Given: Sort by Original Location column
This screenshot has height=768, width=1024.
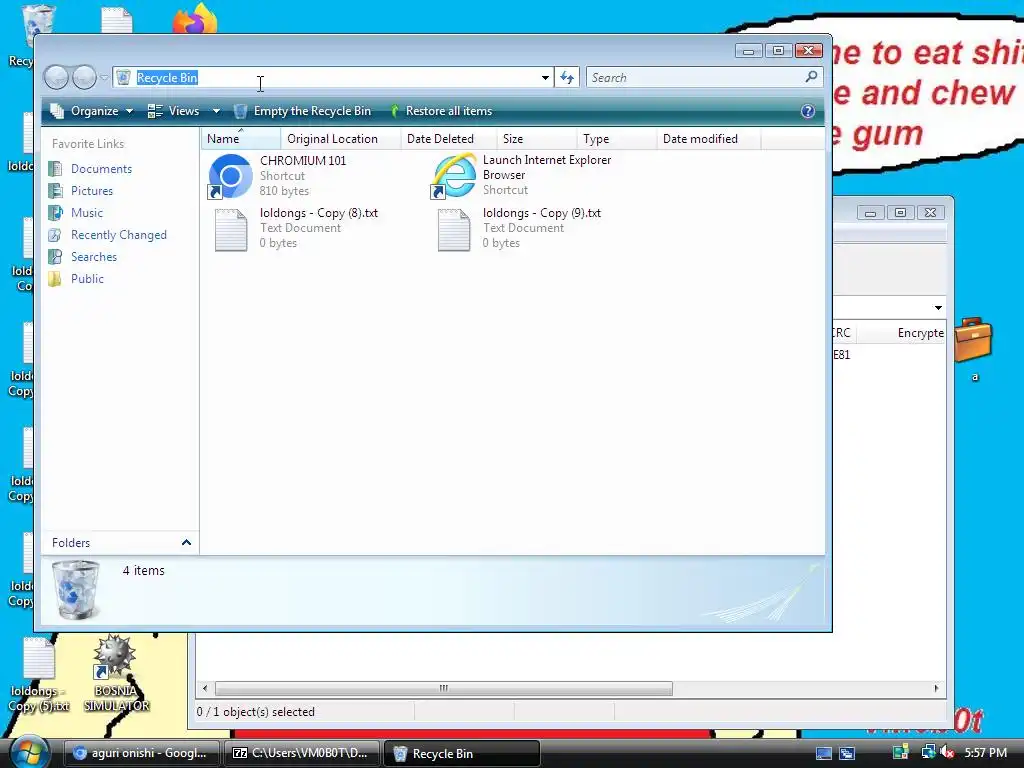Looking at the screenshot, I should coord(340,138).
